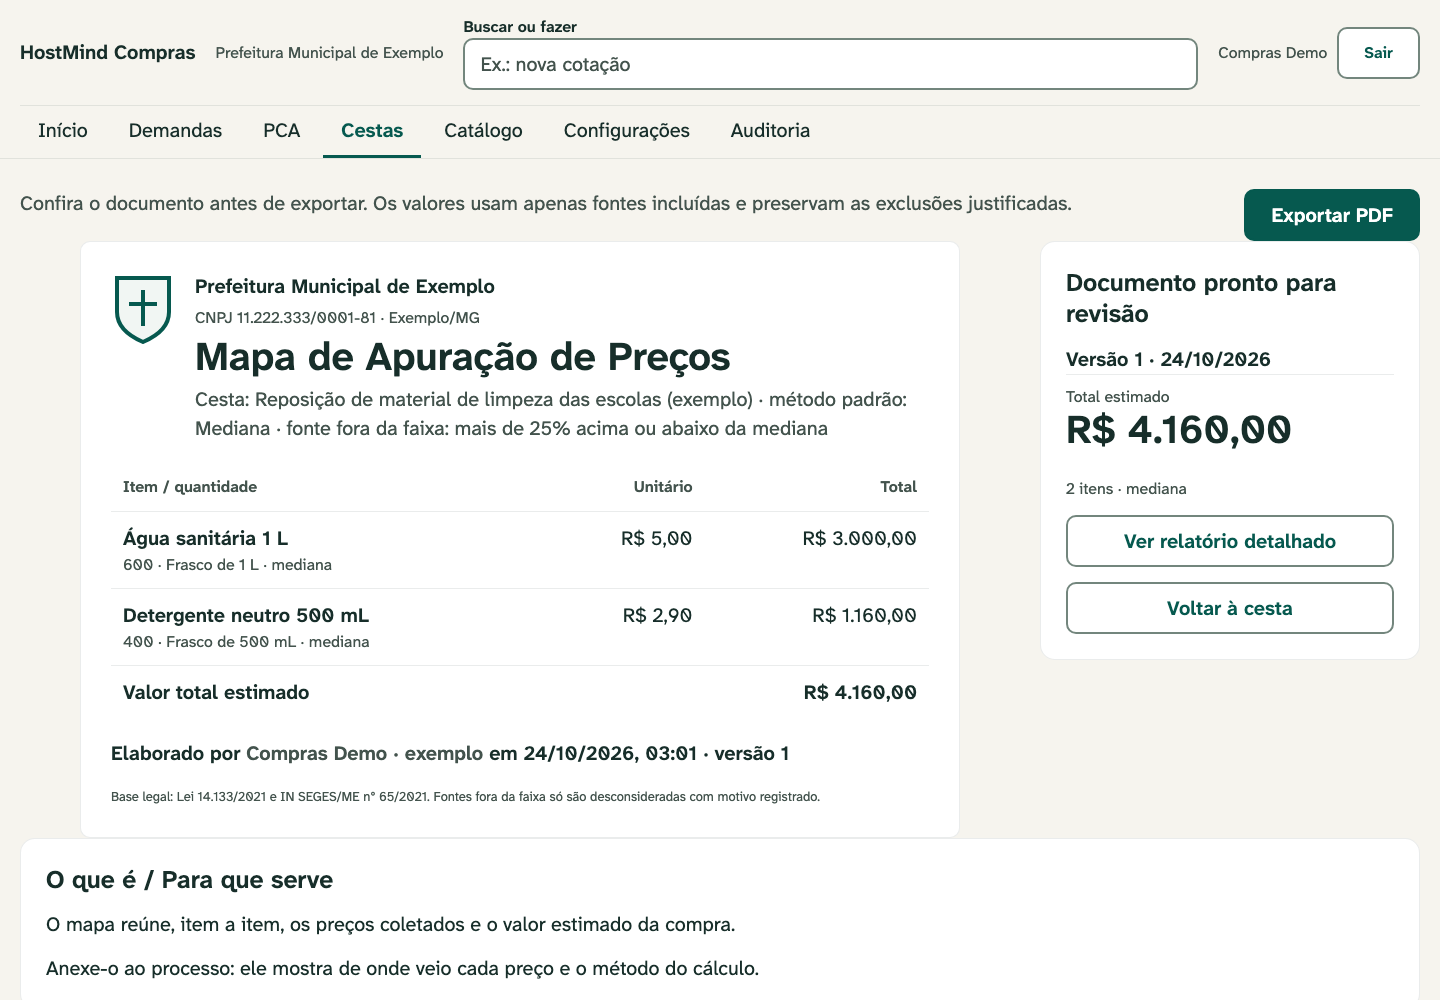This screenshot has height=1000, width=1440.
Task: Click the HostMind Compras brand name
Action: pyautogui.click(x=108, y=53)
